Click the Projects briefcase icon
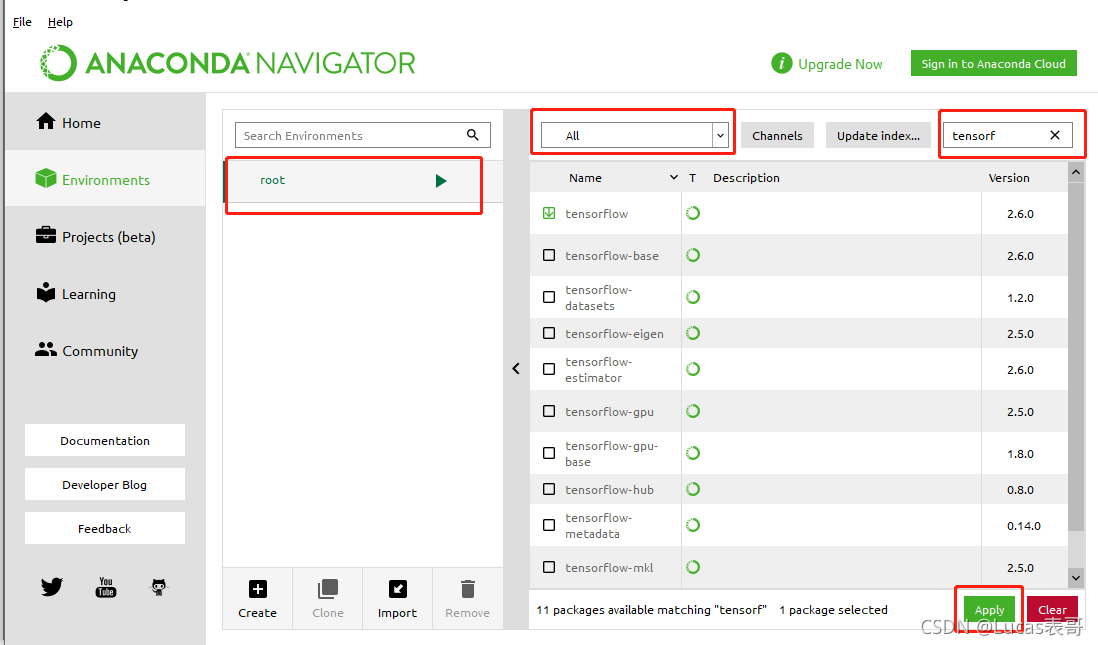 point(46,235)
